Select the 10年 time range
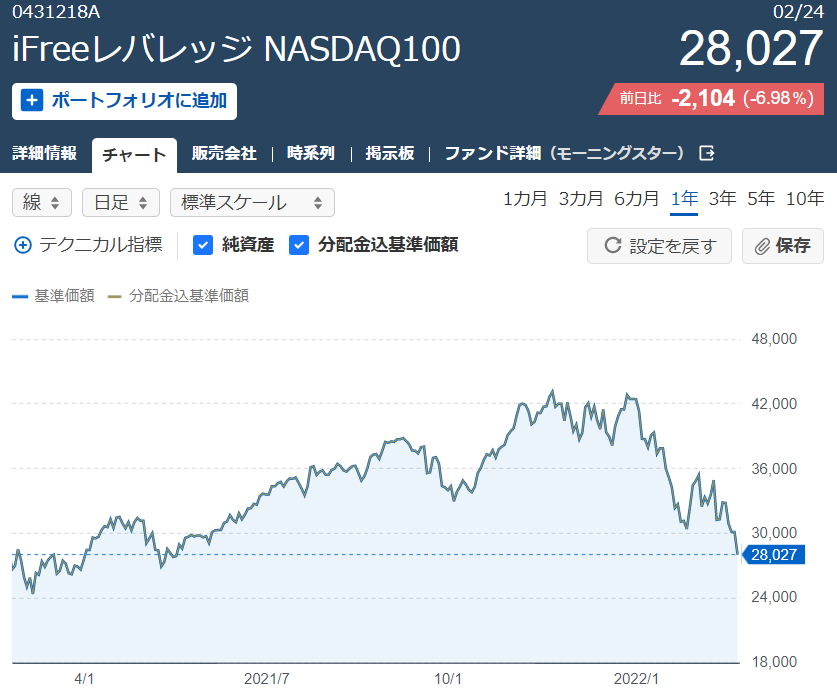Viewport: 837px width, 695px height. (805, 199)
